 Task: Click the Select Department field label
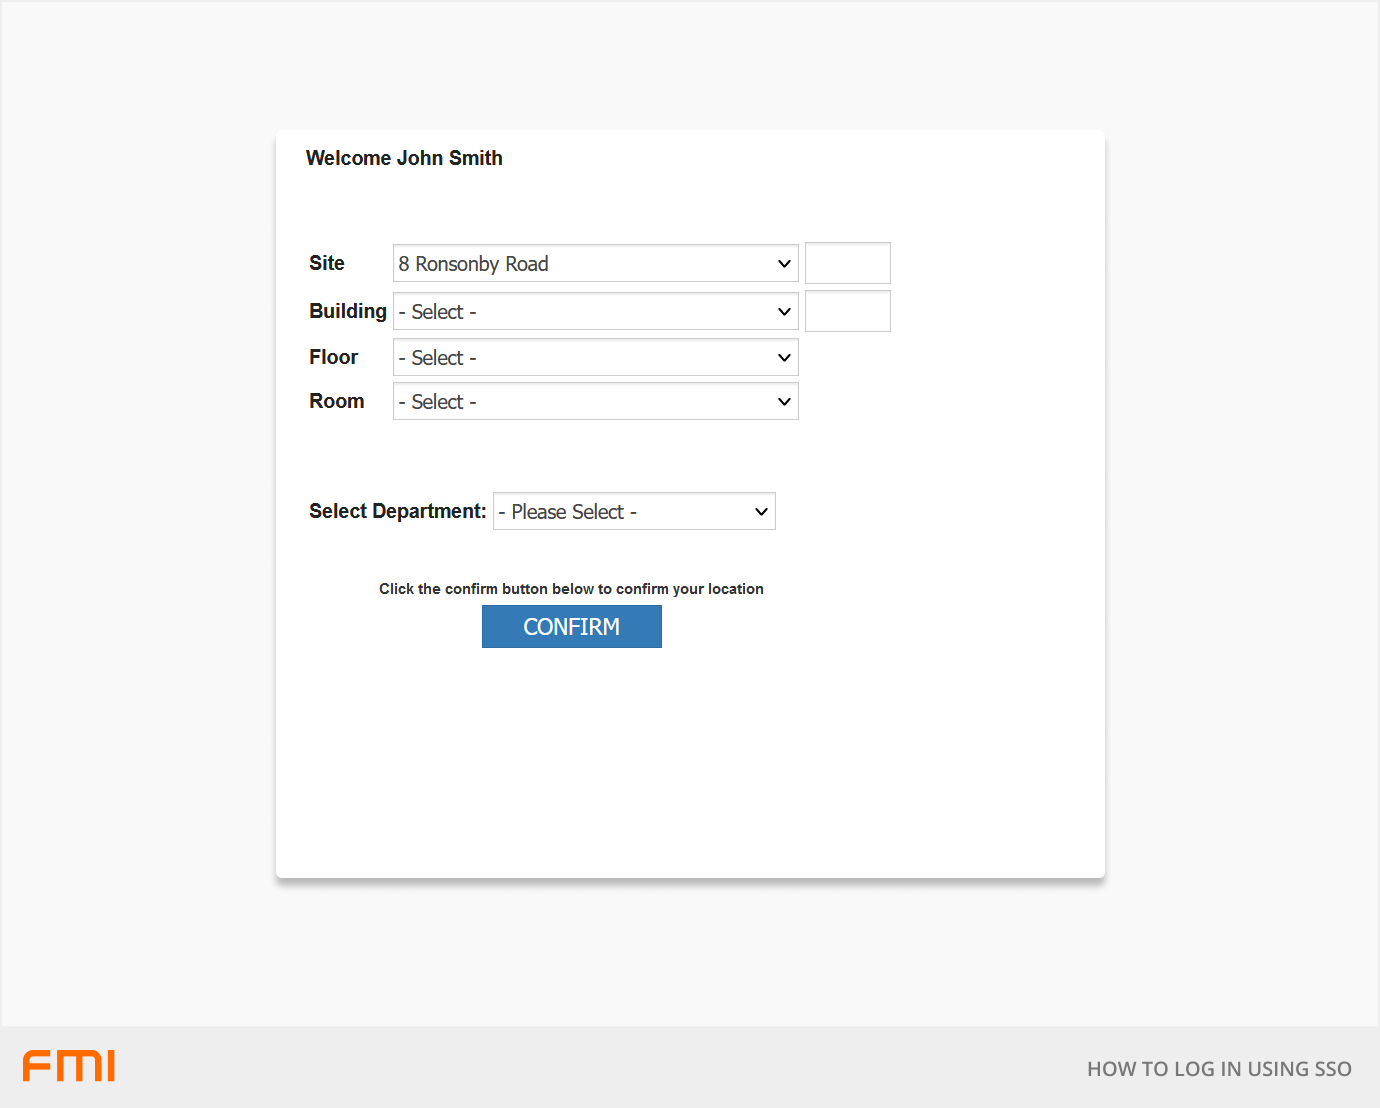[x=396, y=511]
